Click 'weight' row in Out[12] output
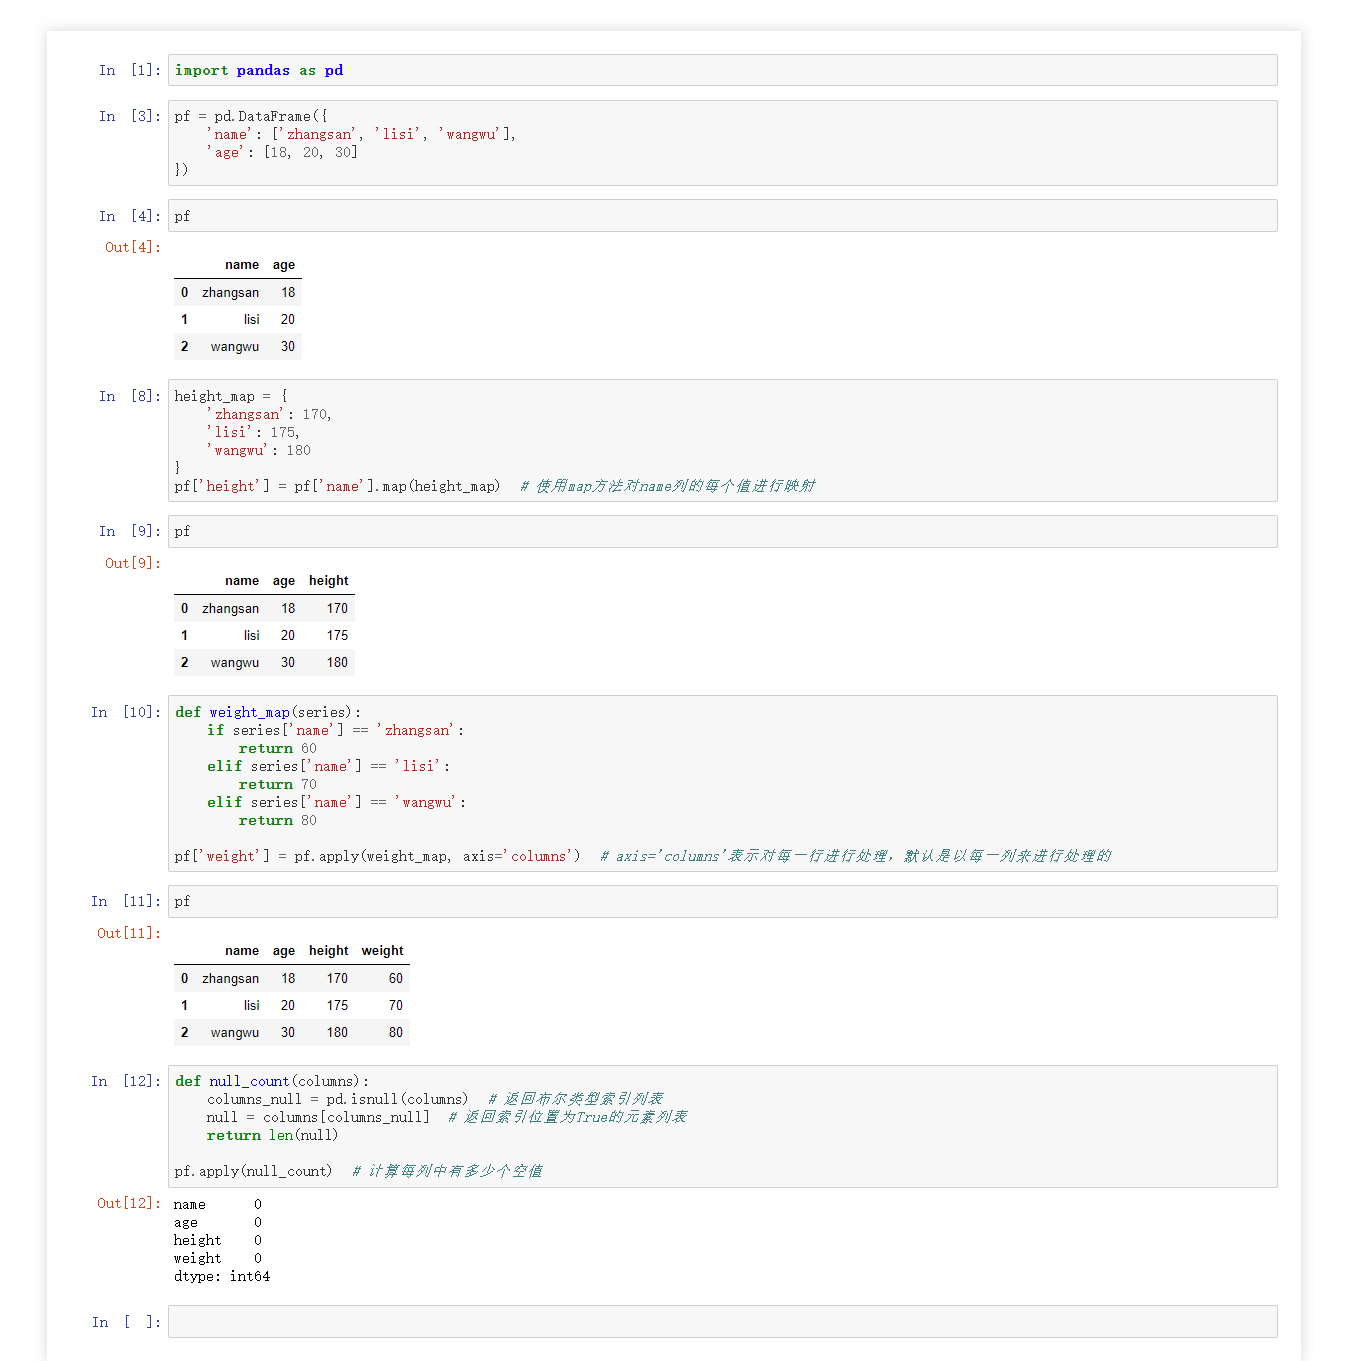Image resolution: width=1348 pixels, height=1361 pixels. (218, 1258)
